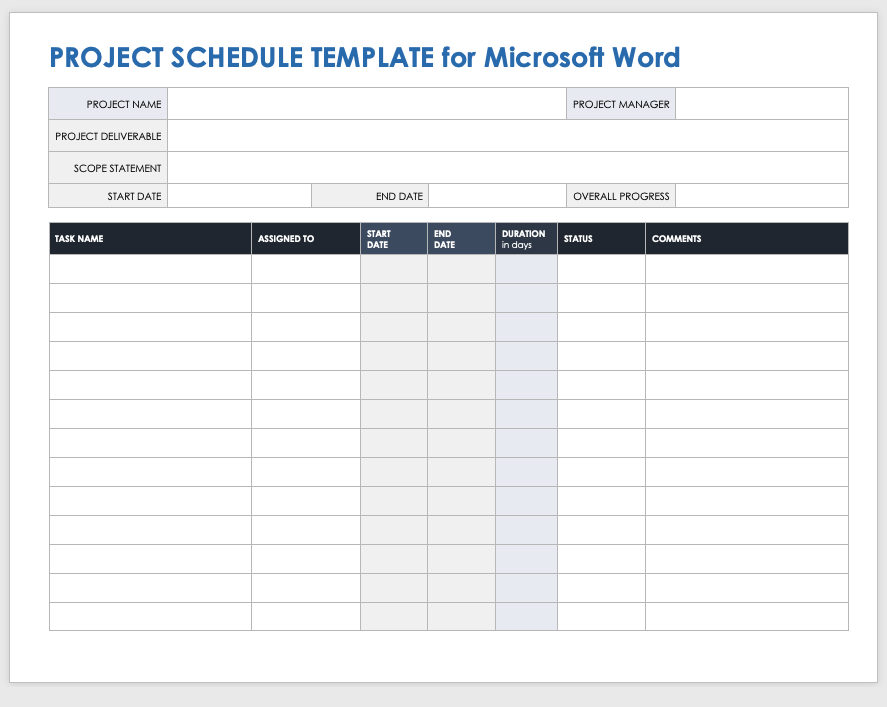Screen dimensions: 887x707
Task: Click the Duration in days column header
Action: coord(526,239)
